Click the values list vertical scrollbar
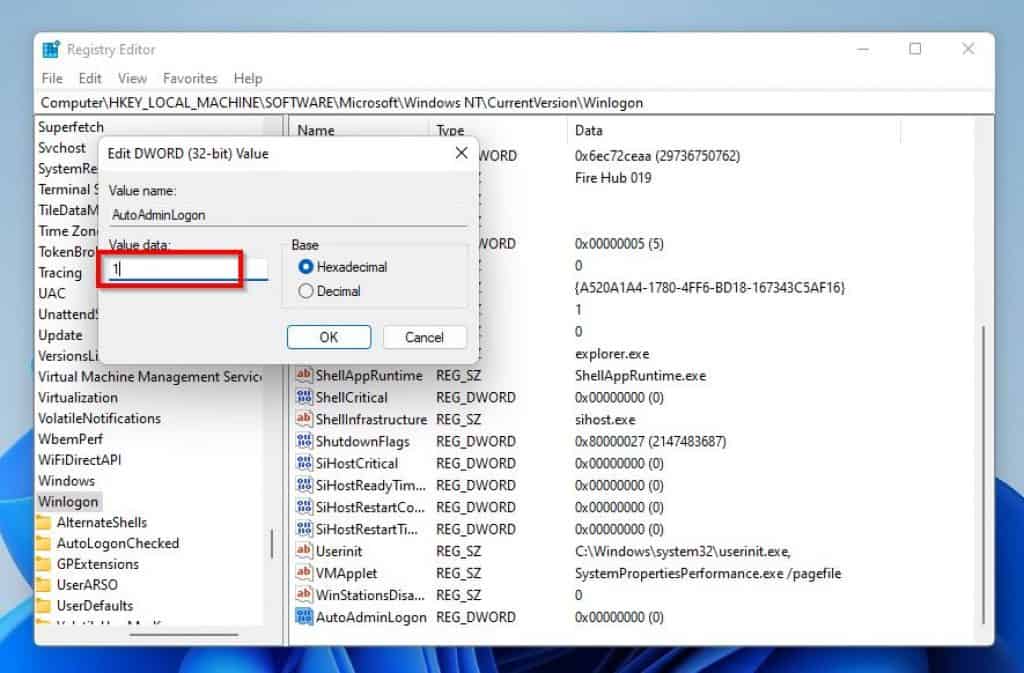 coord(984,475)
